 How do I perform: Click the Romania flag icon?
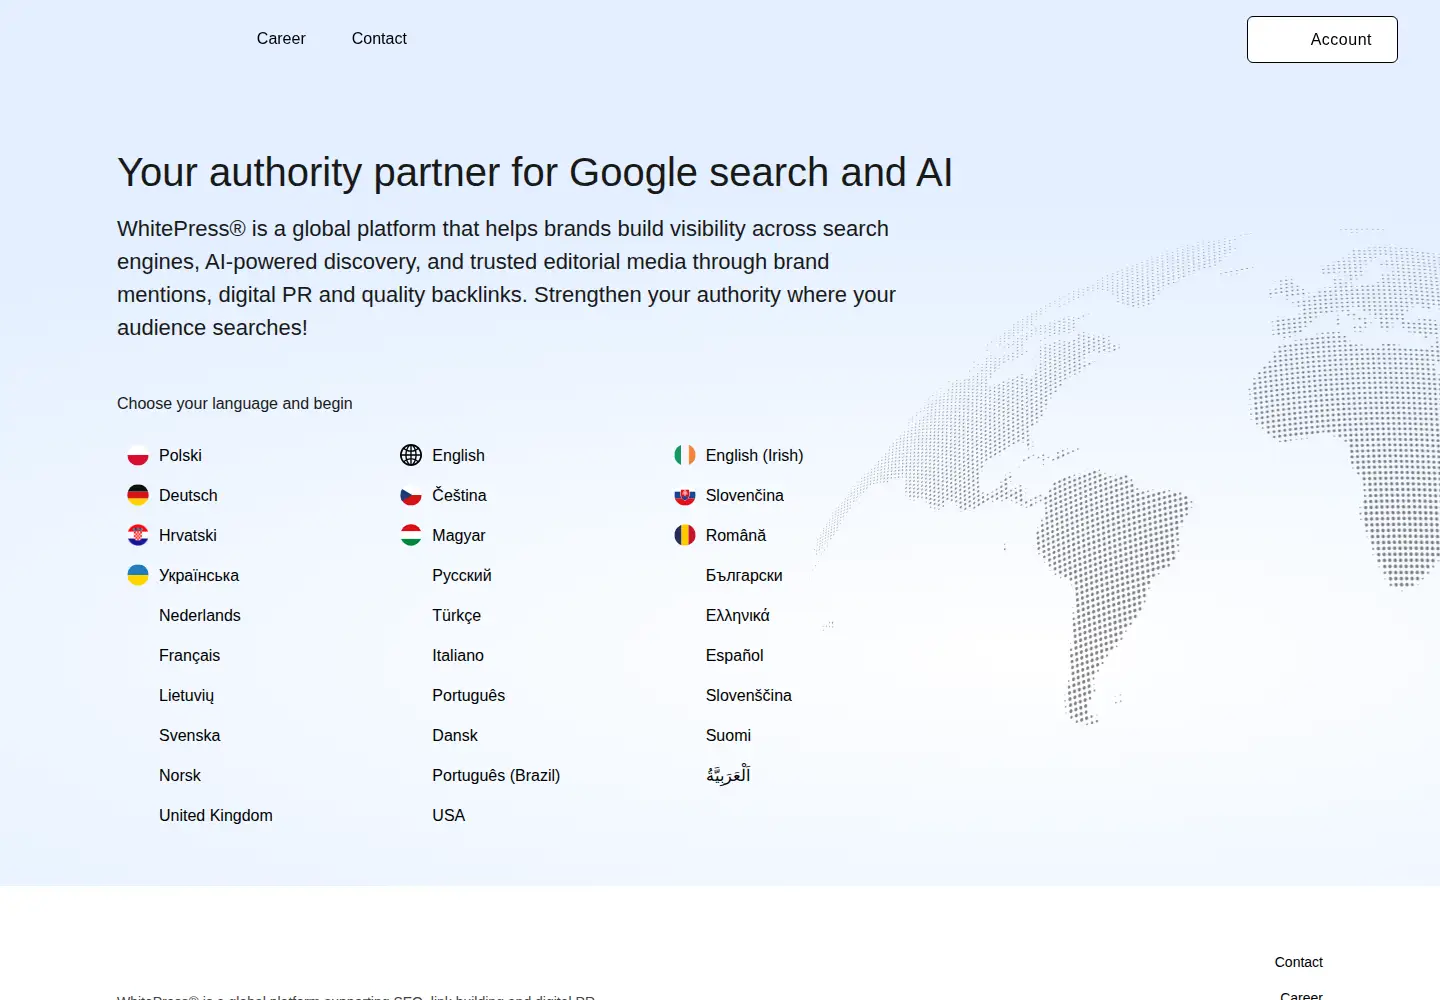click(x=685, y=535)
